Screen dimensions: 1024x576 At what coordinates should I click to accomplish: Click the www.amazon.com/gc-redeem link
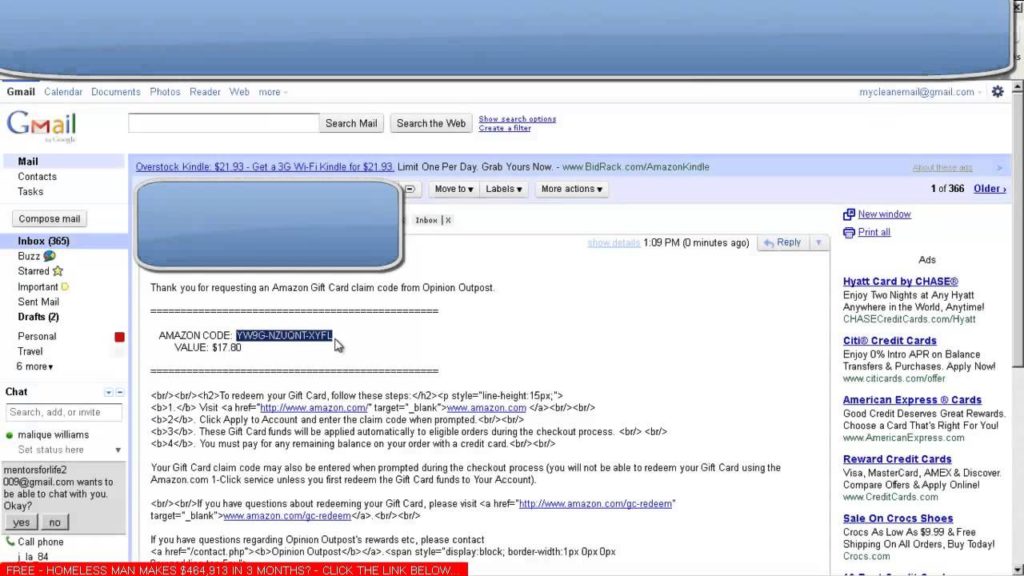click(x=287, y=516)
